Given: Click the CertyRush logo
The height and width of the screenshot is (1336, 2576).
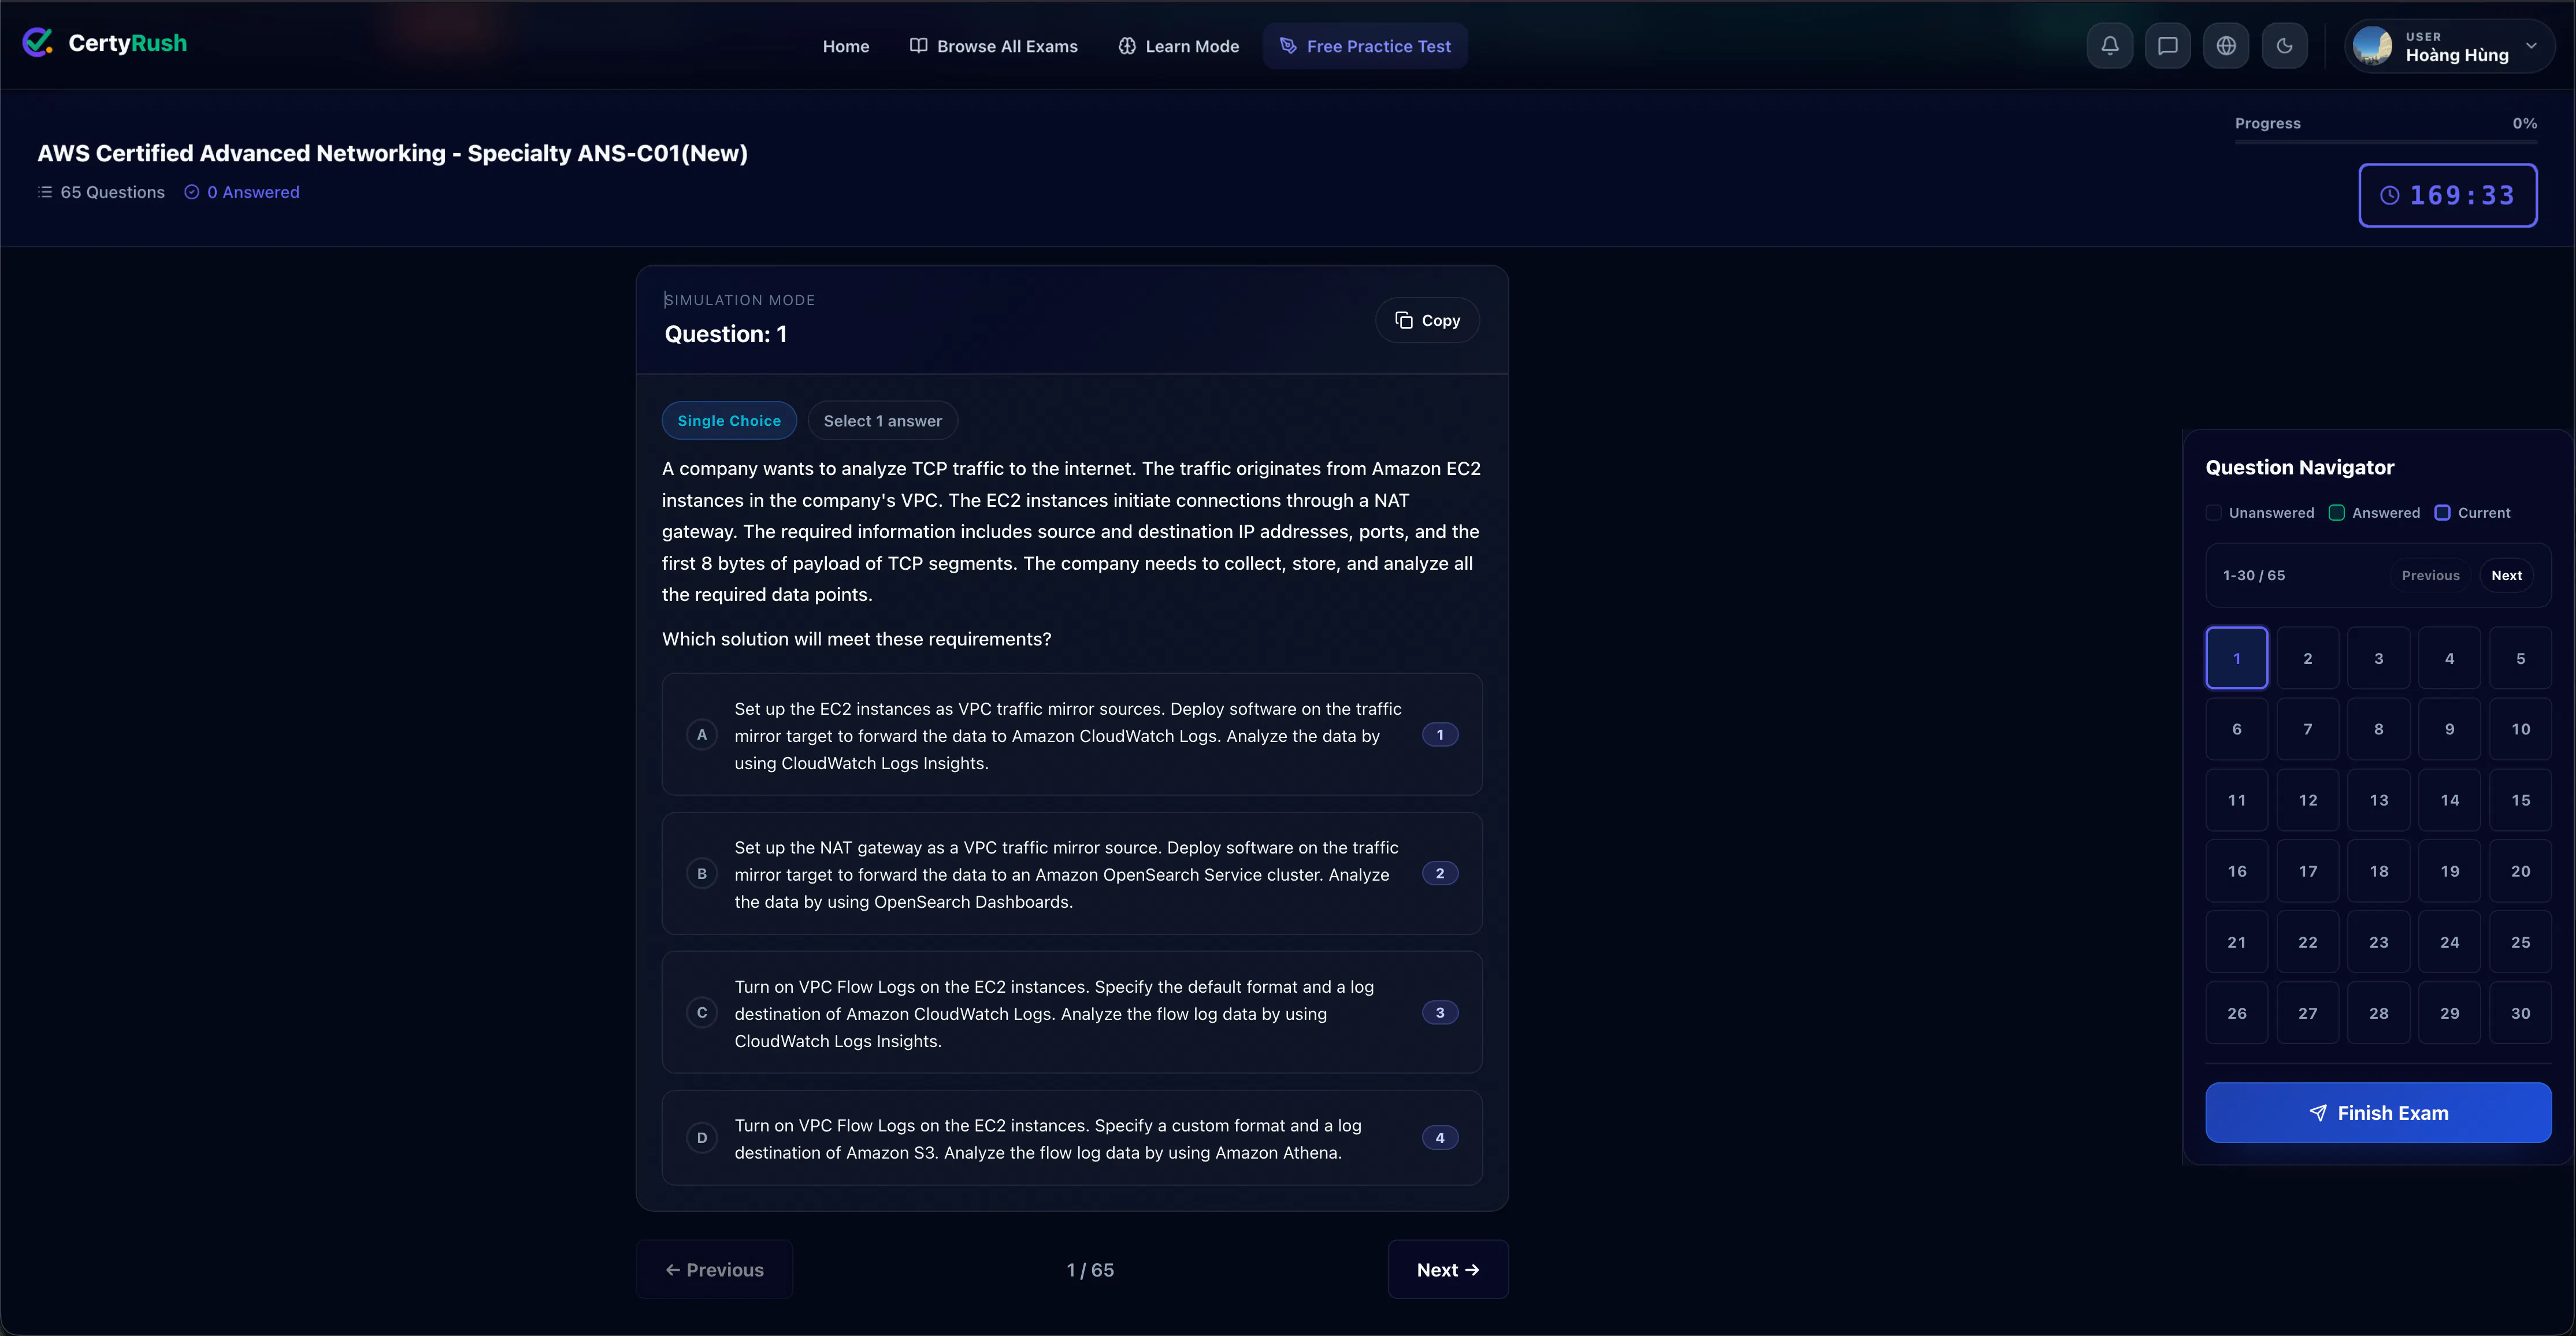Looking at the screenshot, I should (x=105, y=43).
